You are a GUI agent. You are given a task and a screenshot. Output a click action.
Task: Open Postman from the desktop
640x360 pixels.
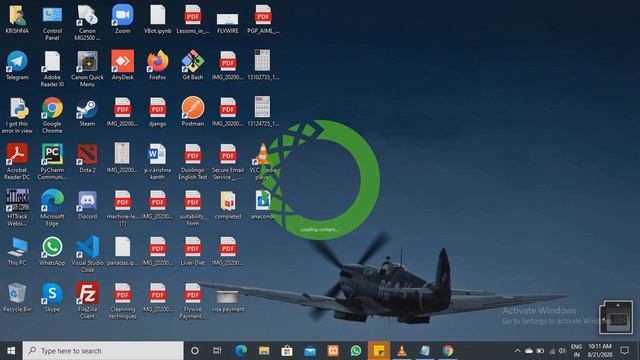click(193, 112)
